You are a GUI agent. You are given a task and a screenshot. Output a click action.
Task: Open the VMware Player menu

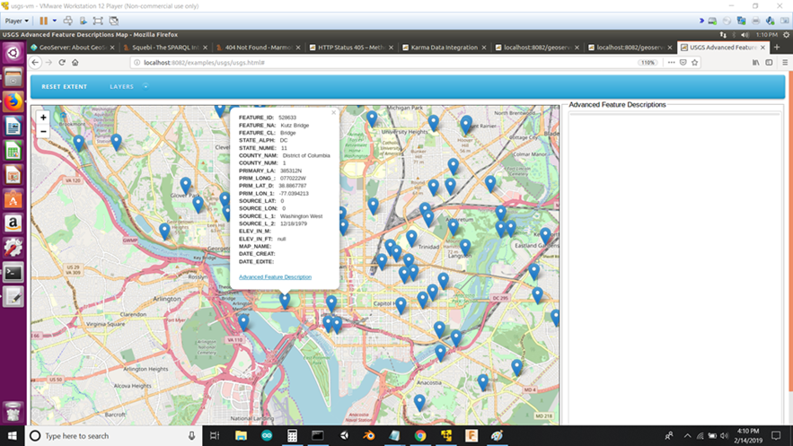[17, 21]
